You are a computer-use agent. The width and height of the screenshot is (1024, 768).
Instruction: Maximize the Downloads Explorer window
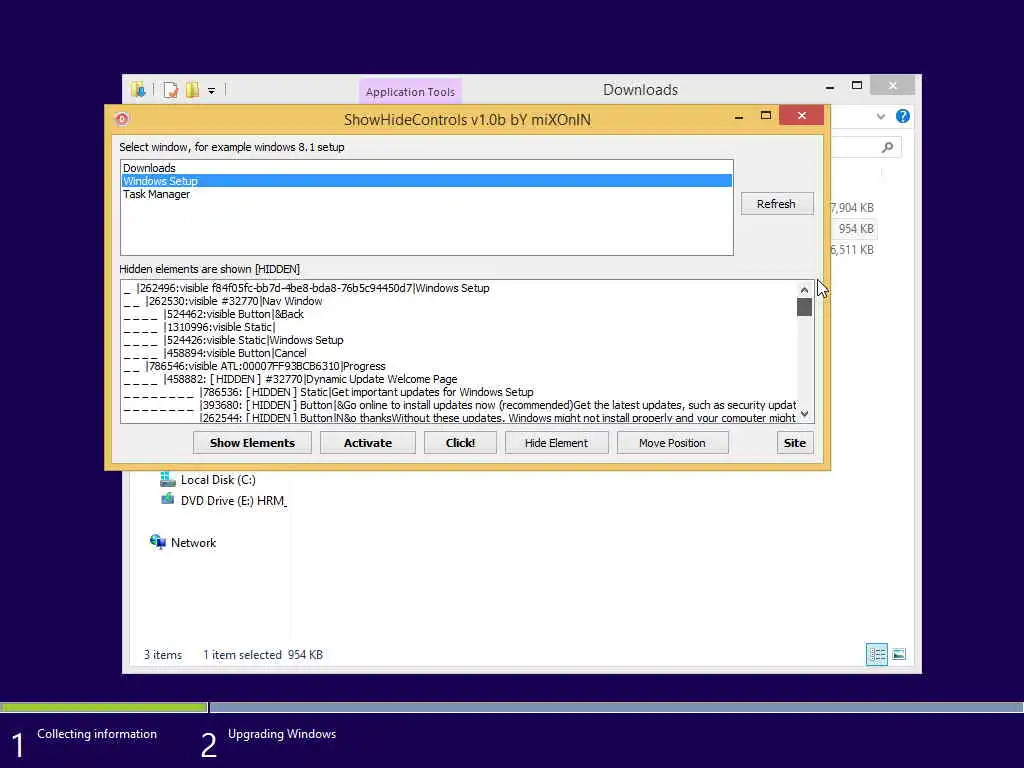tap(857, 86)
